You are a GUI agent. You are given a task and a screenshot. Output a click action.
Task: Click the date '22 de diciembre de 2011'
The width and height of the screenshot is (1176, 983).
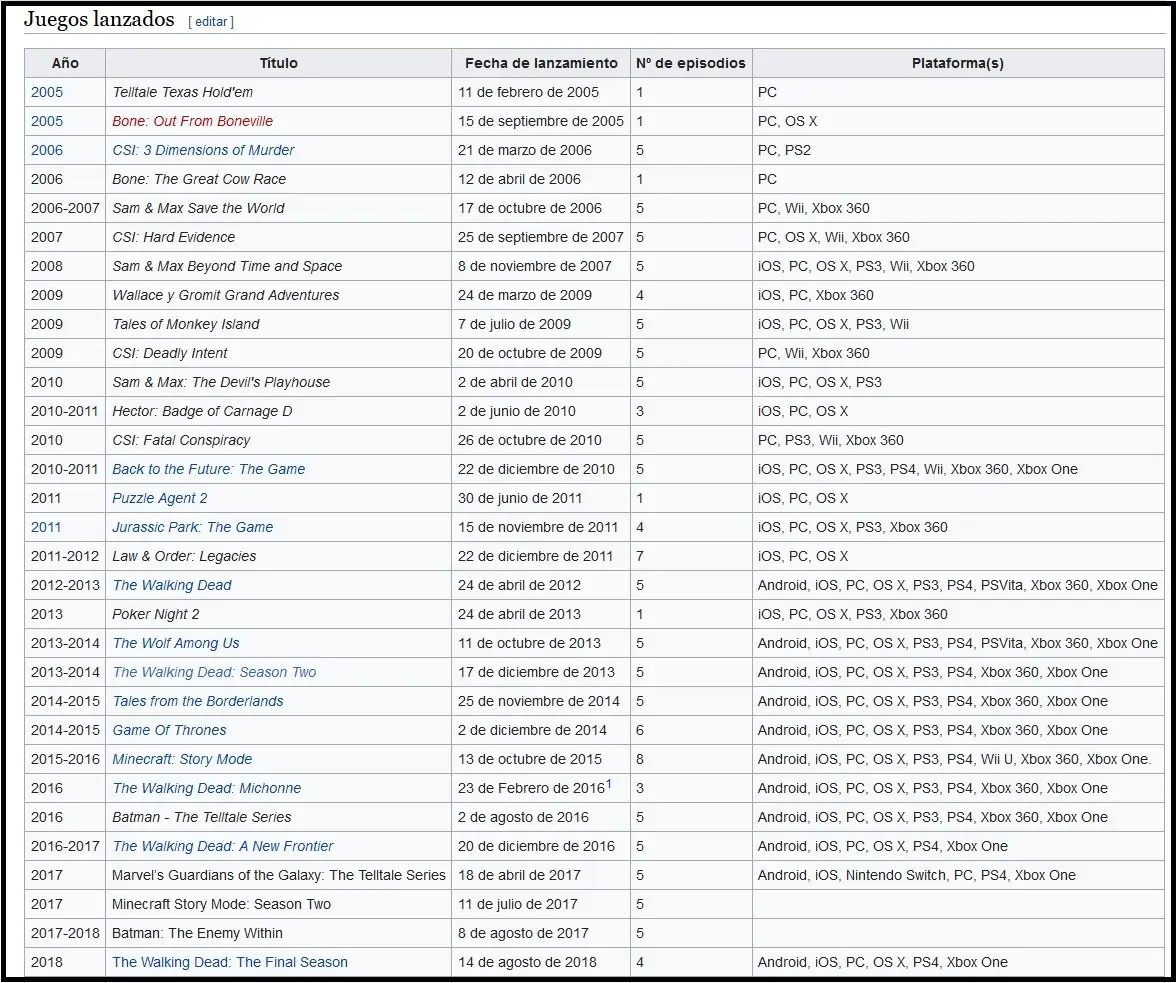(536, 556)
